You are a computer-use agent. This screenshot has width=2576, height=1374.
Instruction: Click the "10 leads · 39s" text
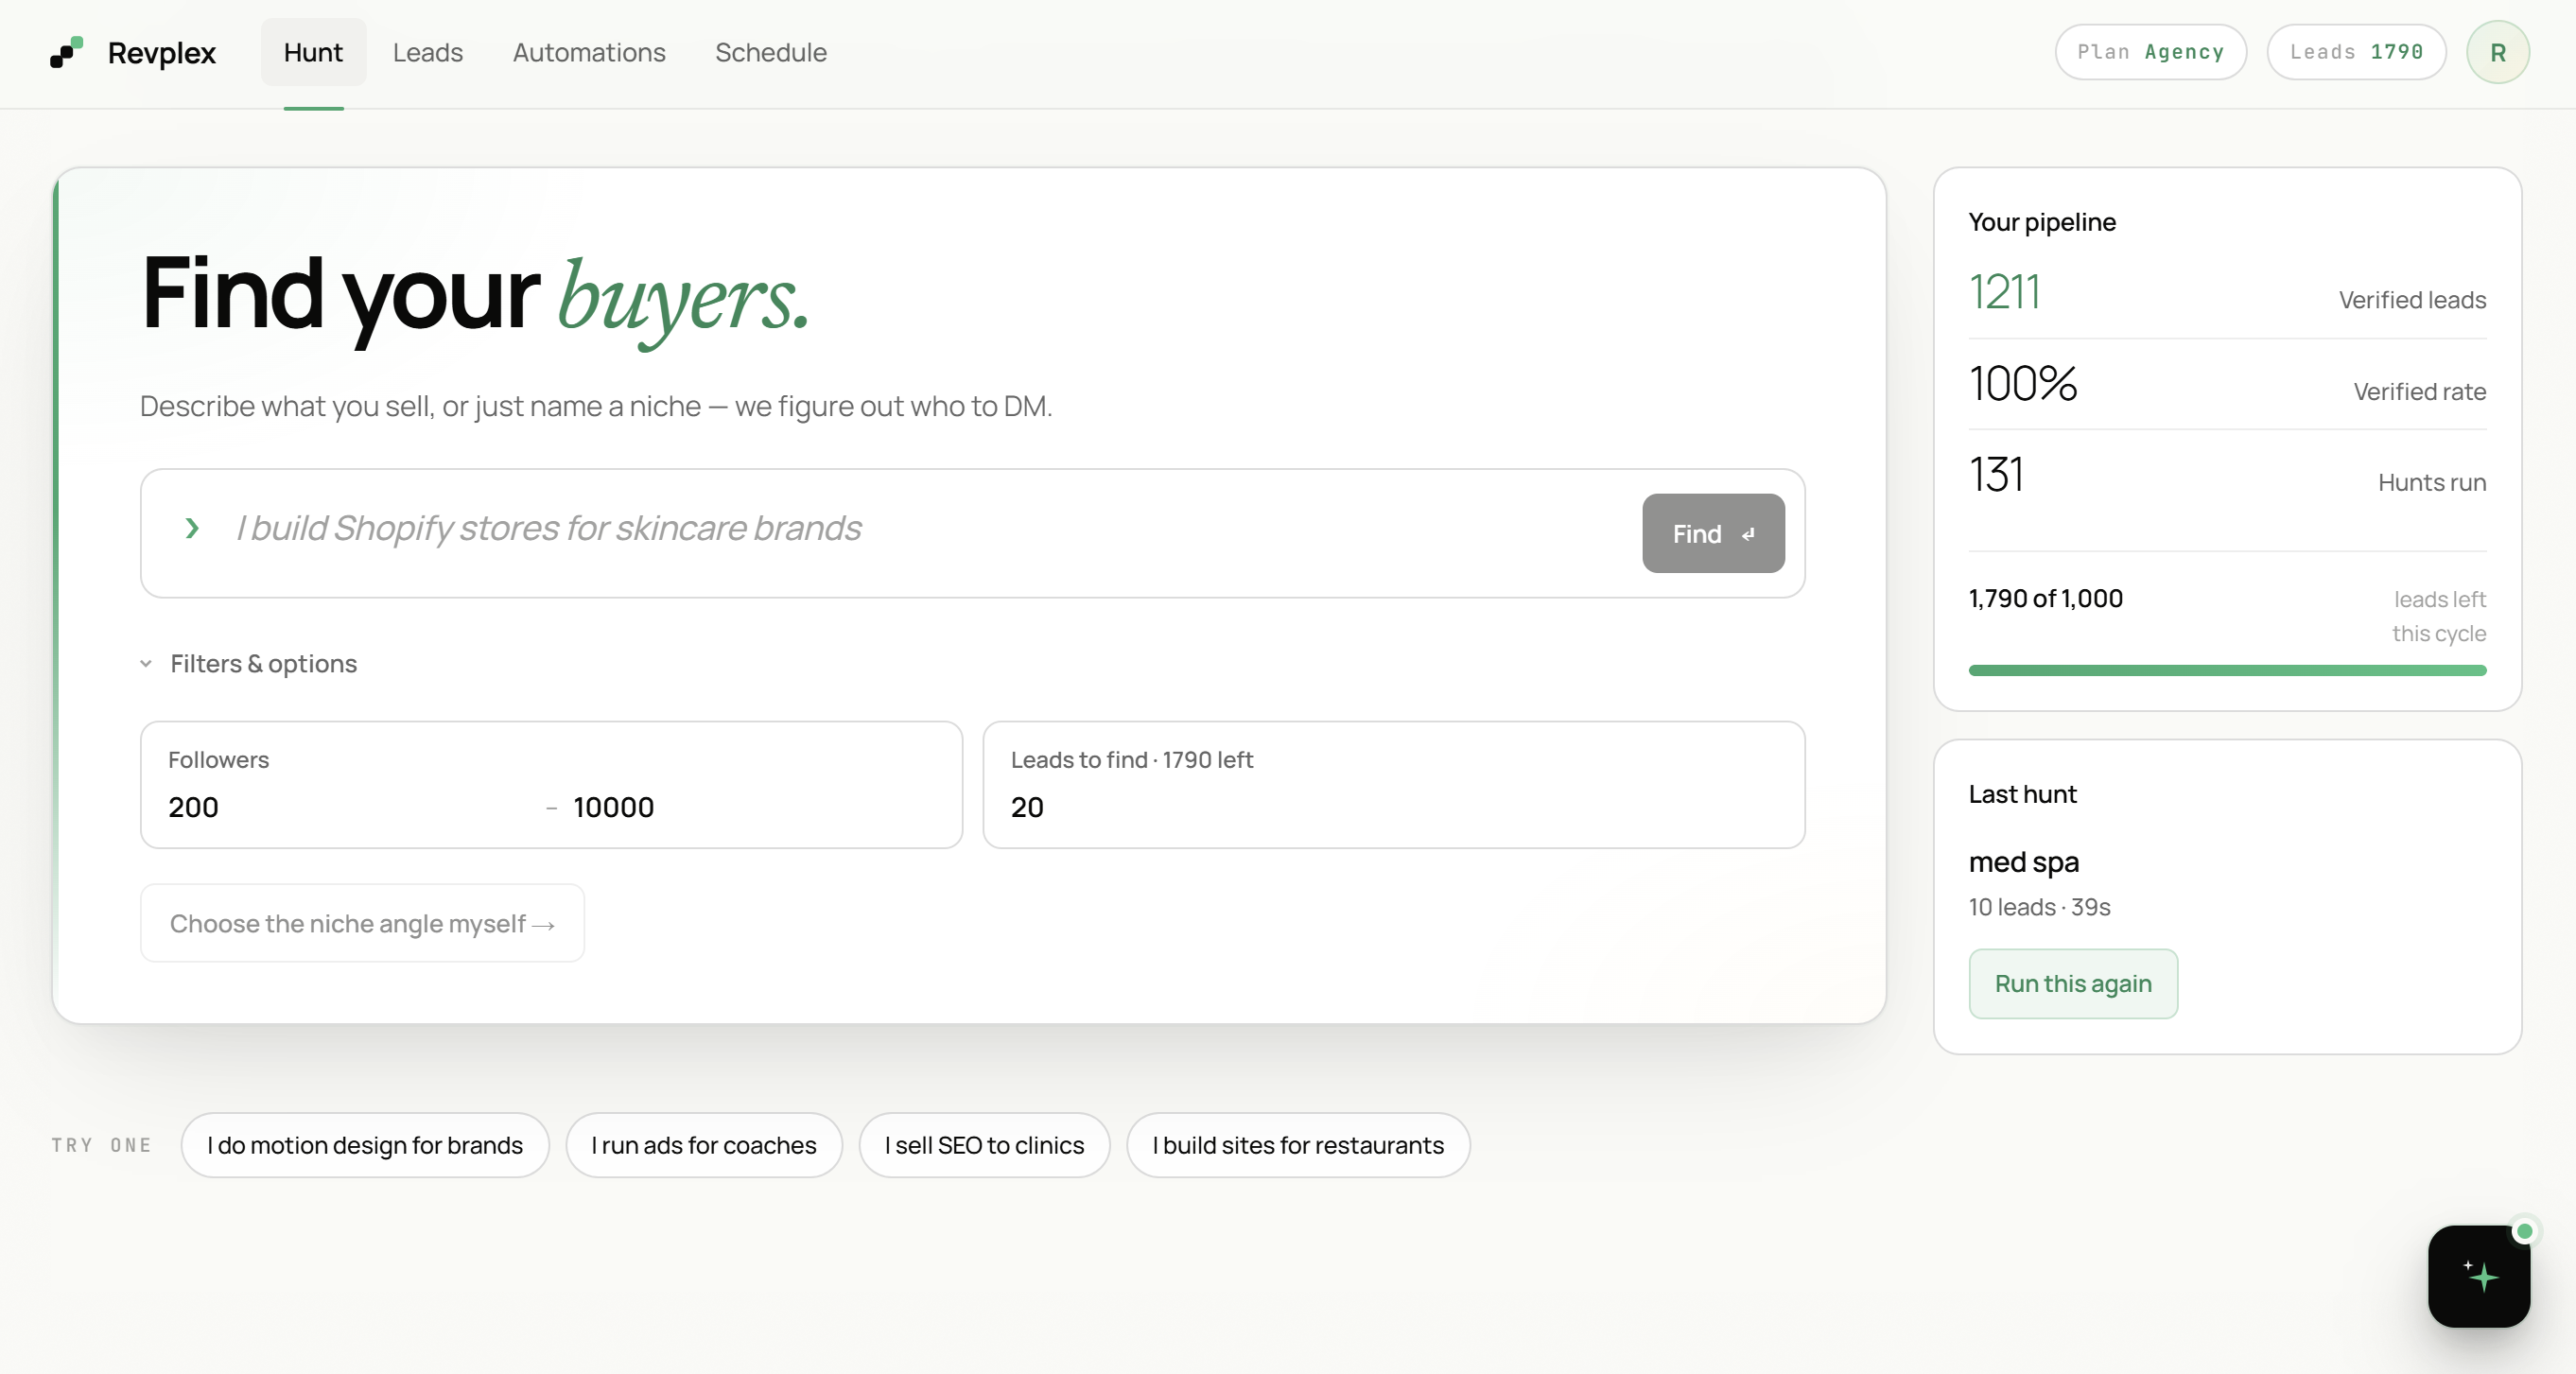(x=2040, y=907)
